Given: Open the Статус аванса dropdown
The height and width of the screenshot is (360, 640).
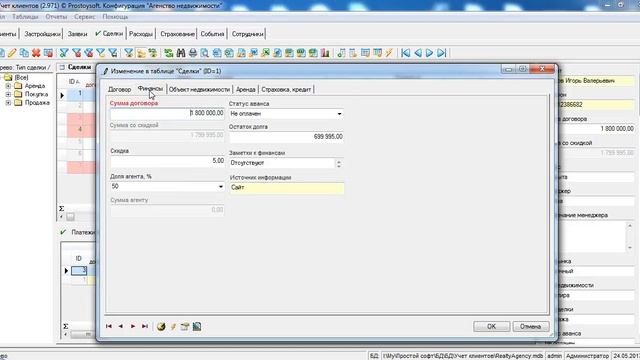Looking at the screenshot, I should point(339,114).
